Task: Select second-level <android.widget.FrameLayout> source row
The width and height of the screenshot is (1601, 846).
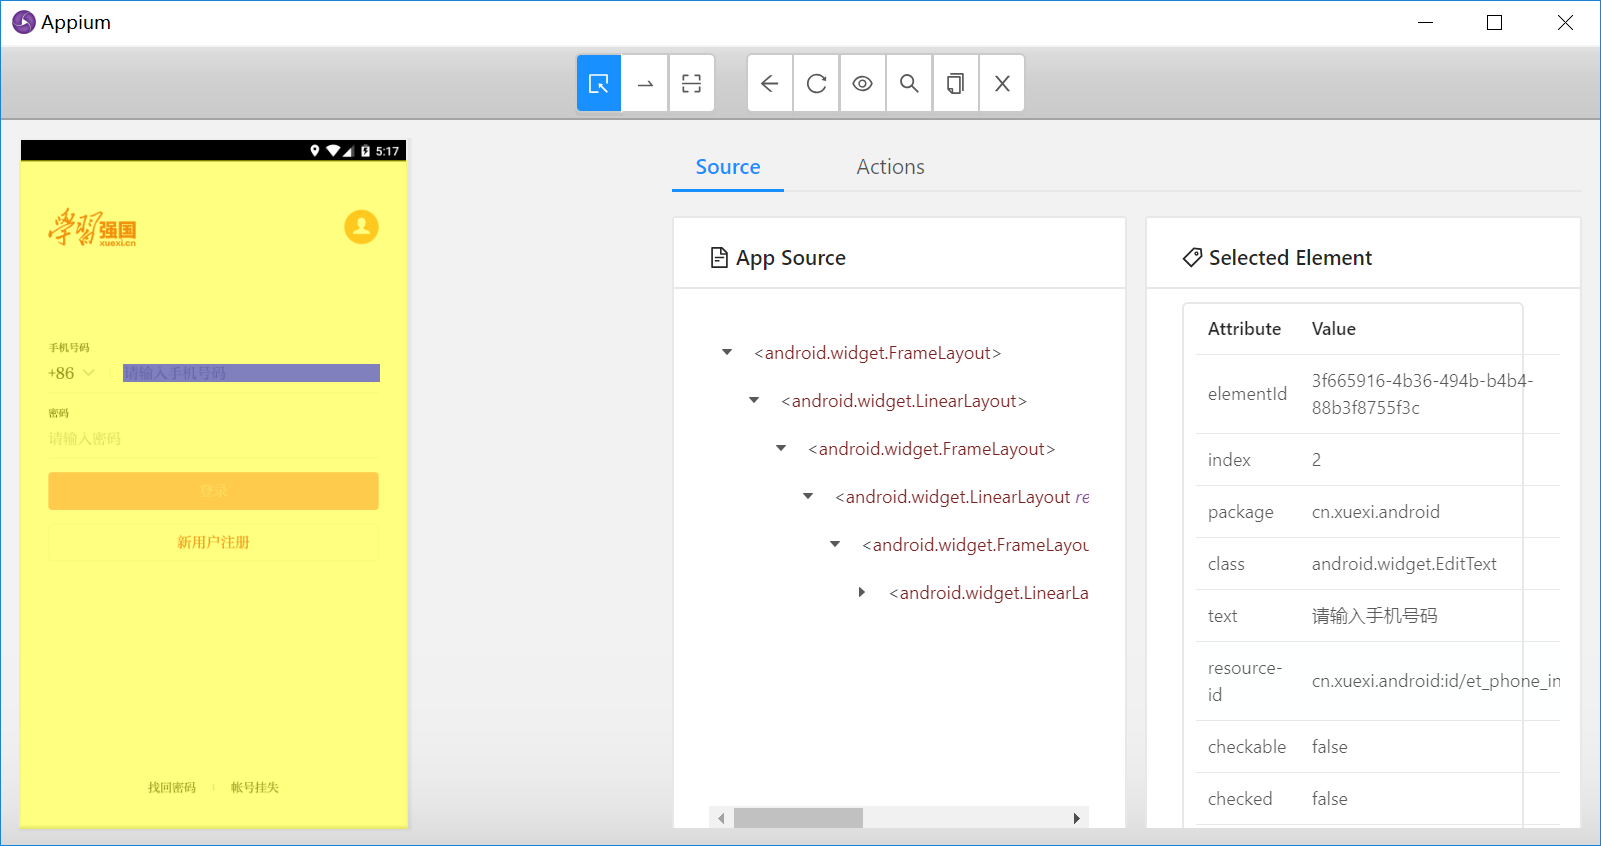Action: click(931, 449)
